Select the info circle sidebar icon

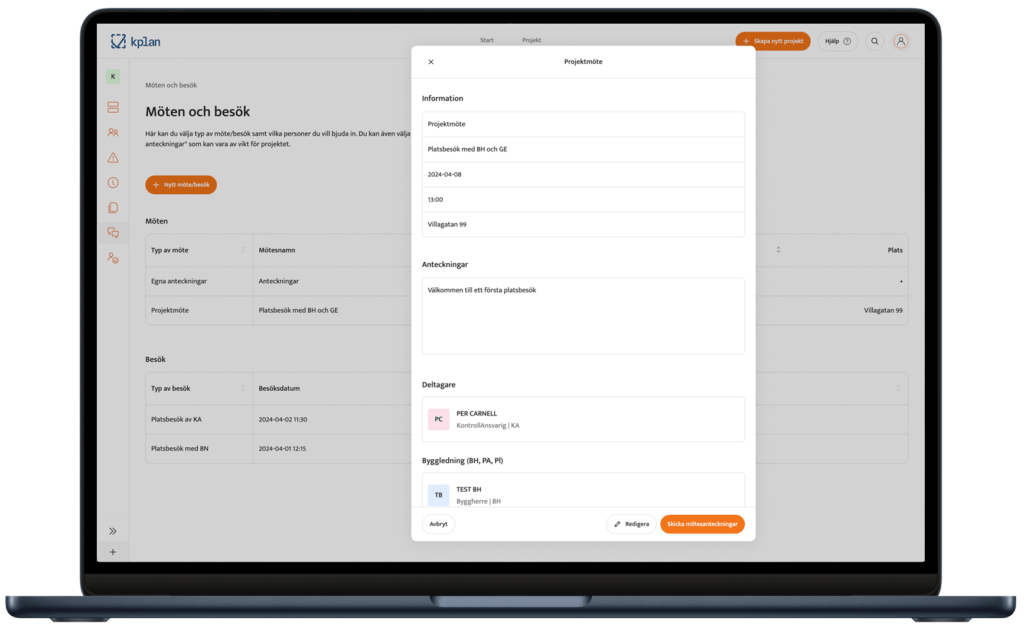pyautogui.click(x=113, y=182)
